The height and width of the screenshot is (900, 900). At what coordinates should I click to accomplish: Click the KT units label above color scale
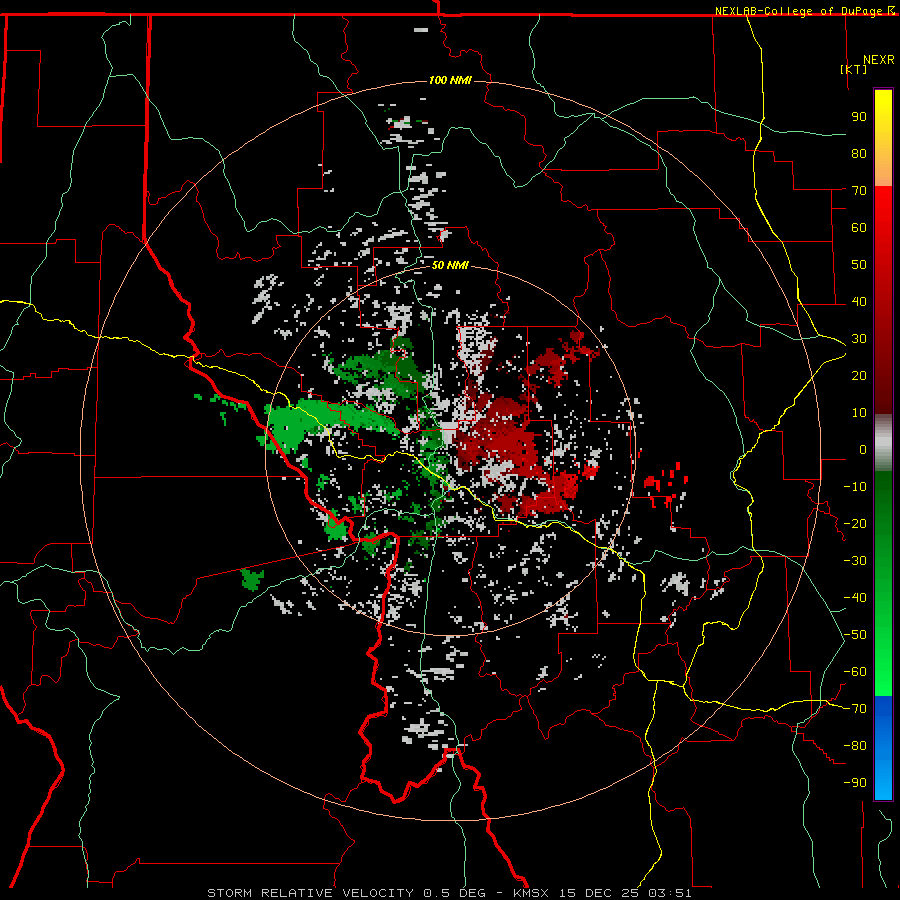853,69
